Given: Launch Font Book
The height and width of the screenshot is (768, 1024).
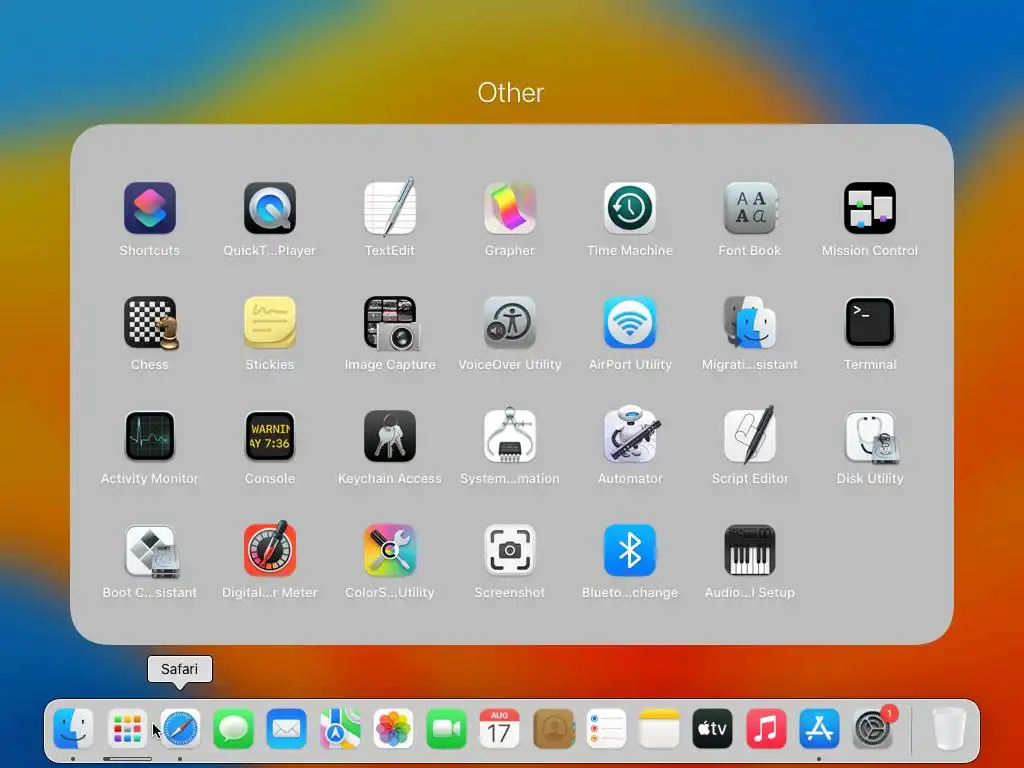Looking at the screenshot, I should (750, 208).
